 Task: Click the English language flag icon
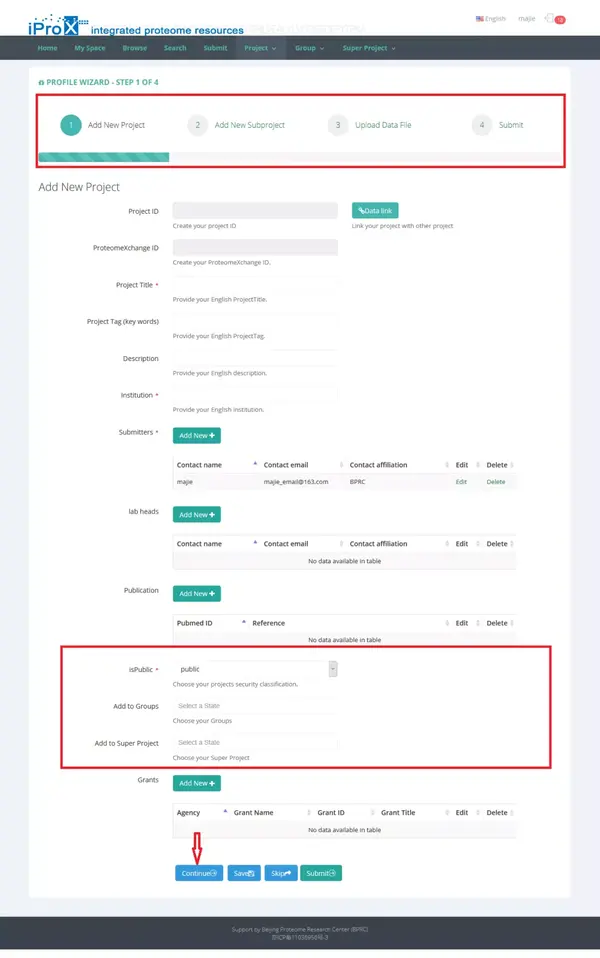[481, 18]
